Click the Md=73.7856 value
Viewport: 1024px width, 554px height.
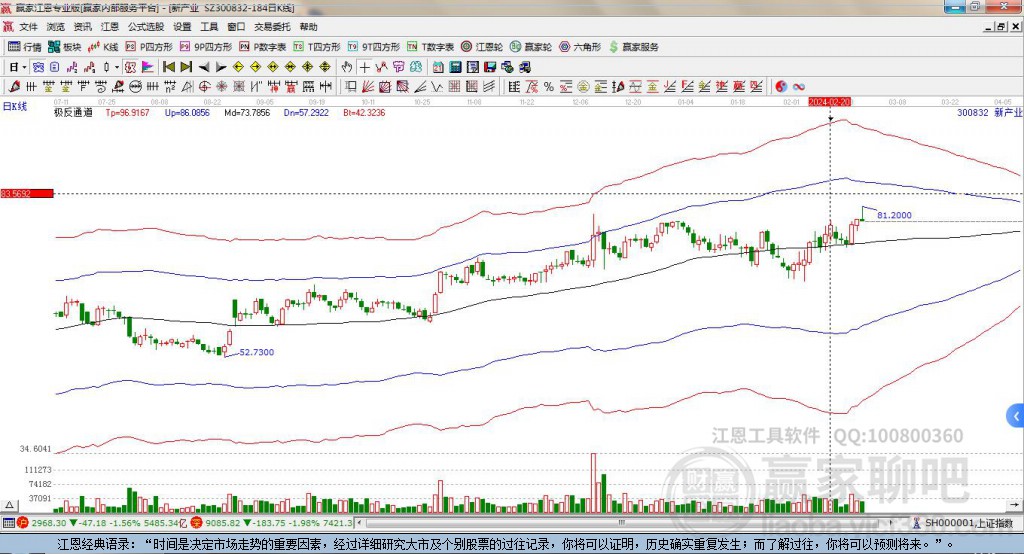247,112
